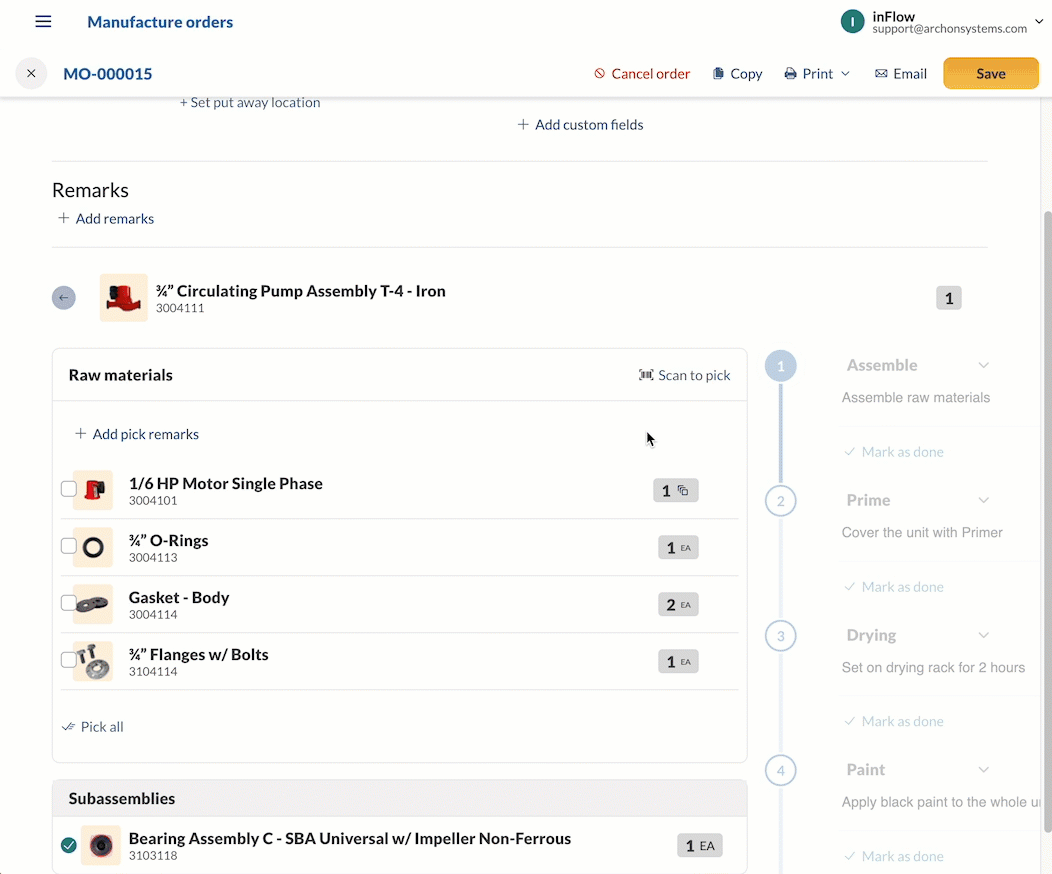Mark the Assemble step as done
The height and width of the screenshot is (874, 1052).
tap(894, 452)
